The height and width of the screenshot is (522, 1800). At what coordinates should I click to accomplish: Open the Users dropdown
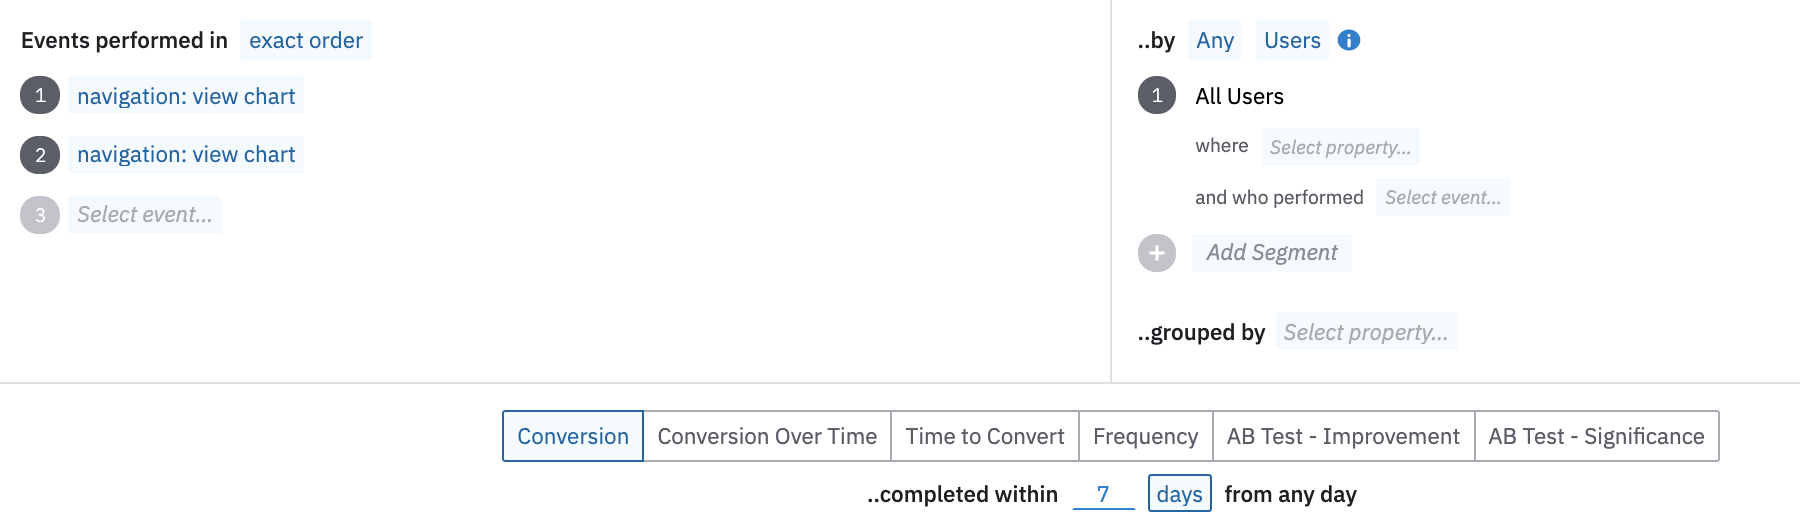[x=1291, y=40]
